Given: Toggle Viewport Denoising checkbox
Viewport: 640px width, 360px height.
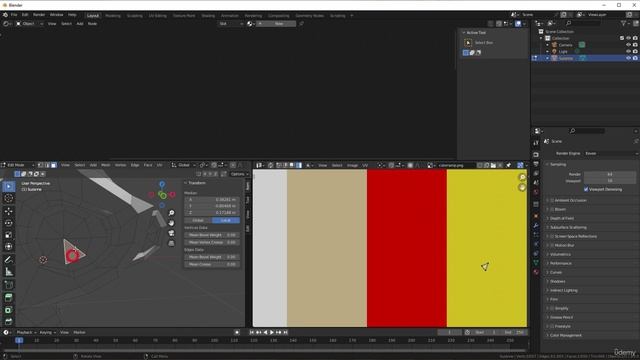Looking at the screenshot, I should pos(586,189).
